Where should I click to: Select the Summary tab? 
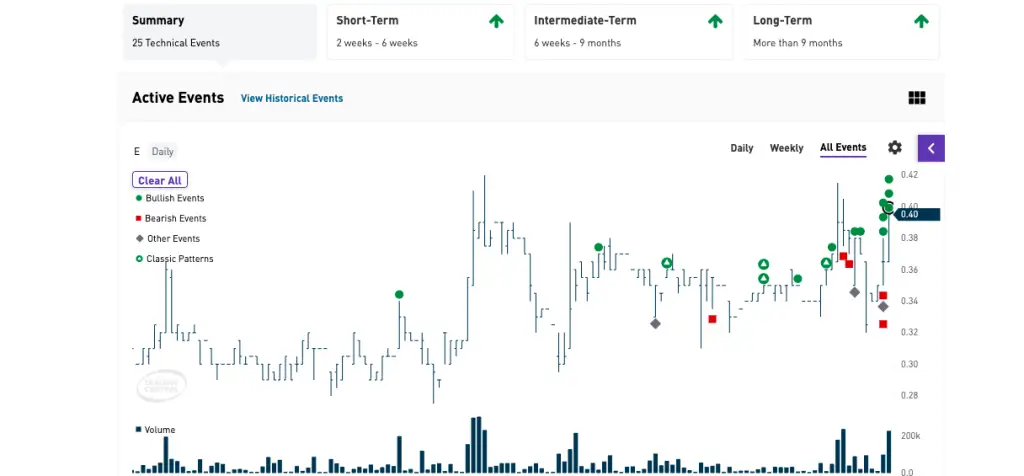(x=220, y=32)
